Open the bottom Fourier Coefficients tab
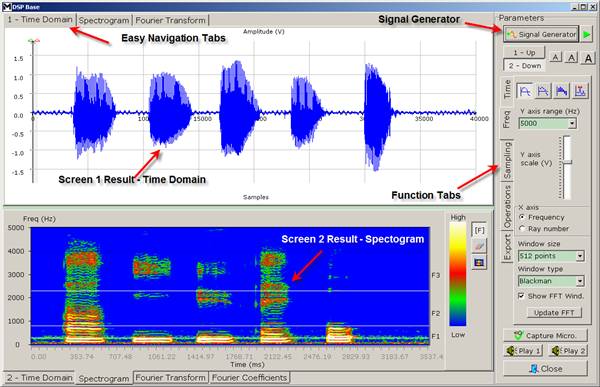This screenshot has width=600, height=387. click(x=249, y=378)
